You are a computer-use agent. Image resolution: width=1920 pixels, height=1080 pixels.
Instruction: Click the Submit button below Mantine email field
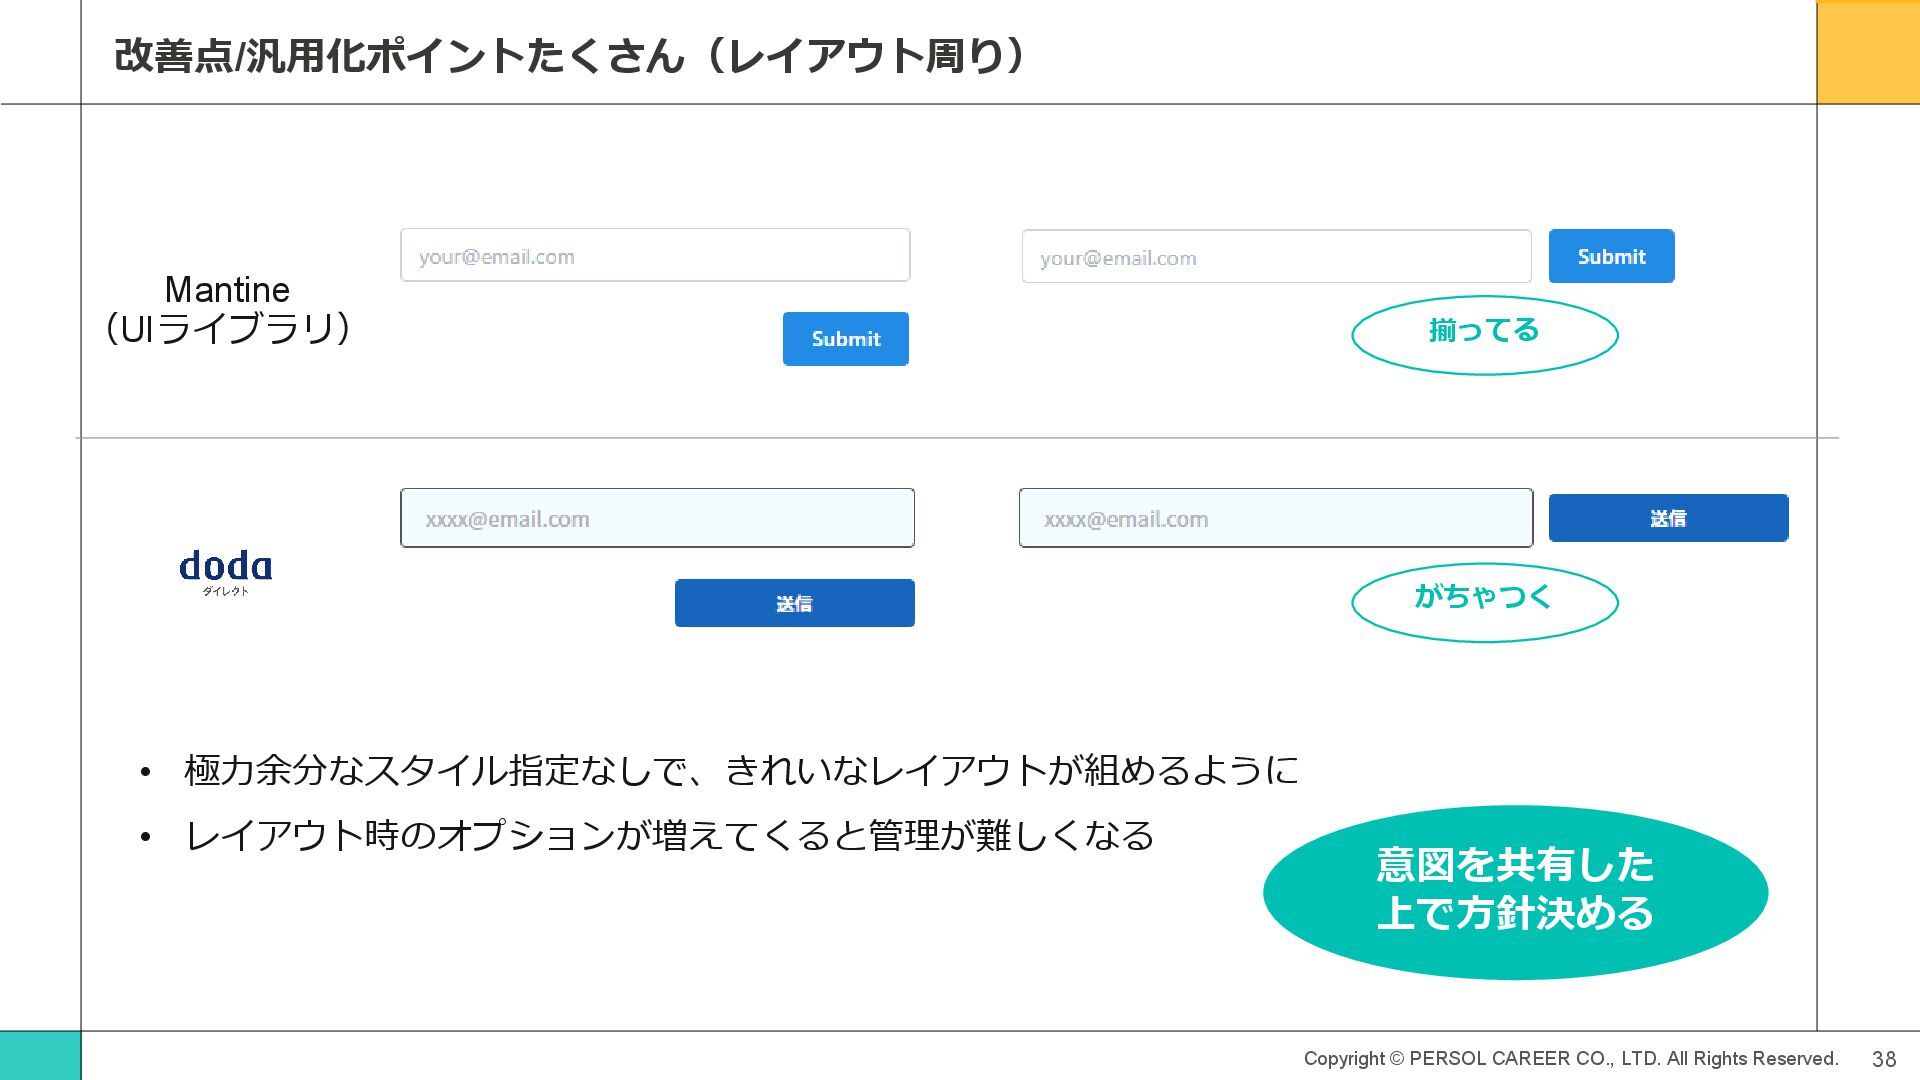click(846, 339)
